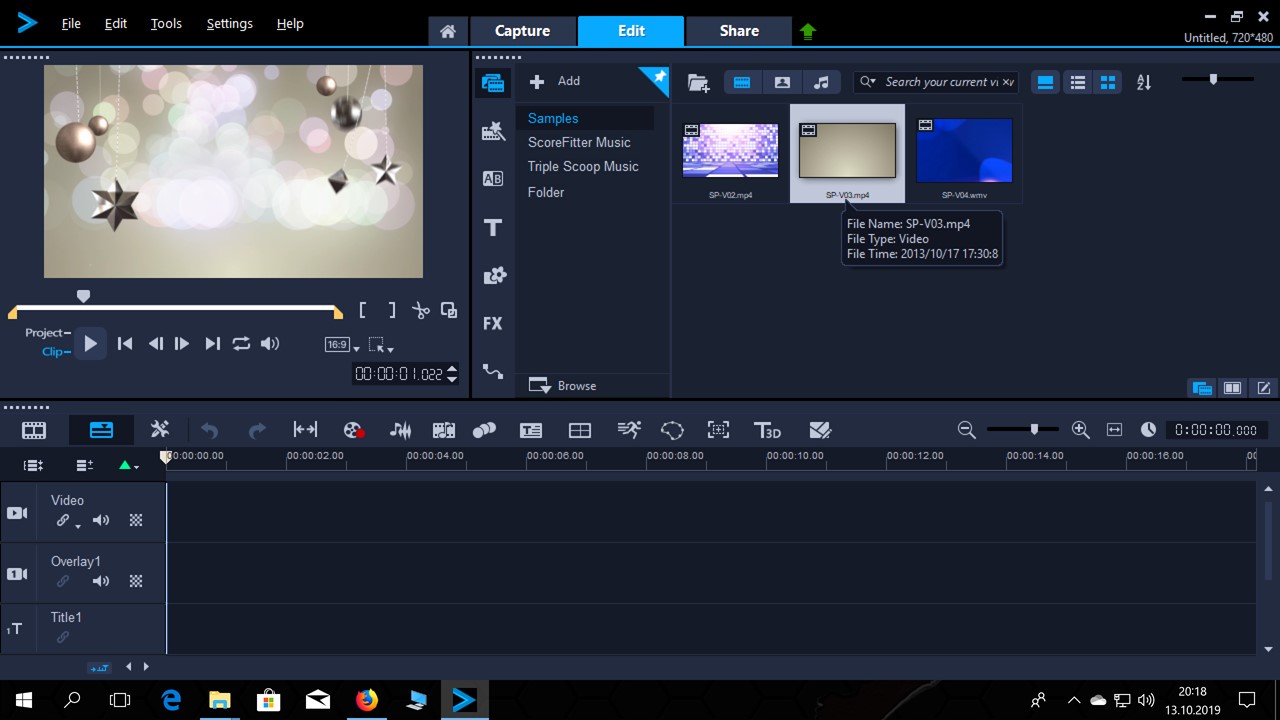Viewport: 1280px width, 720px height.
Task: Open the FX filter library
Action: (492, 323)
